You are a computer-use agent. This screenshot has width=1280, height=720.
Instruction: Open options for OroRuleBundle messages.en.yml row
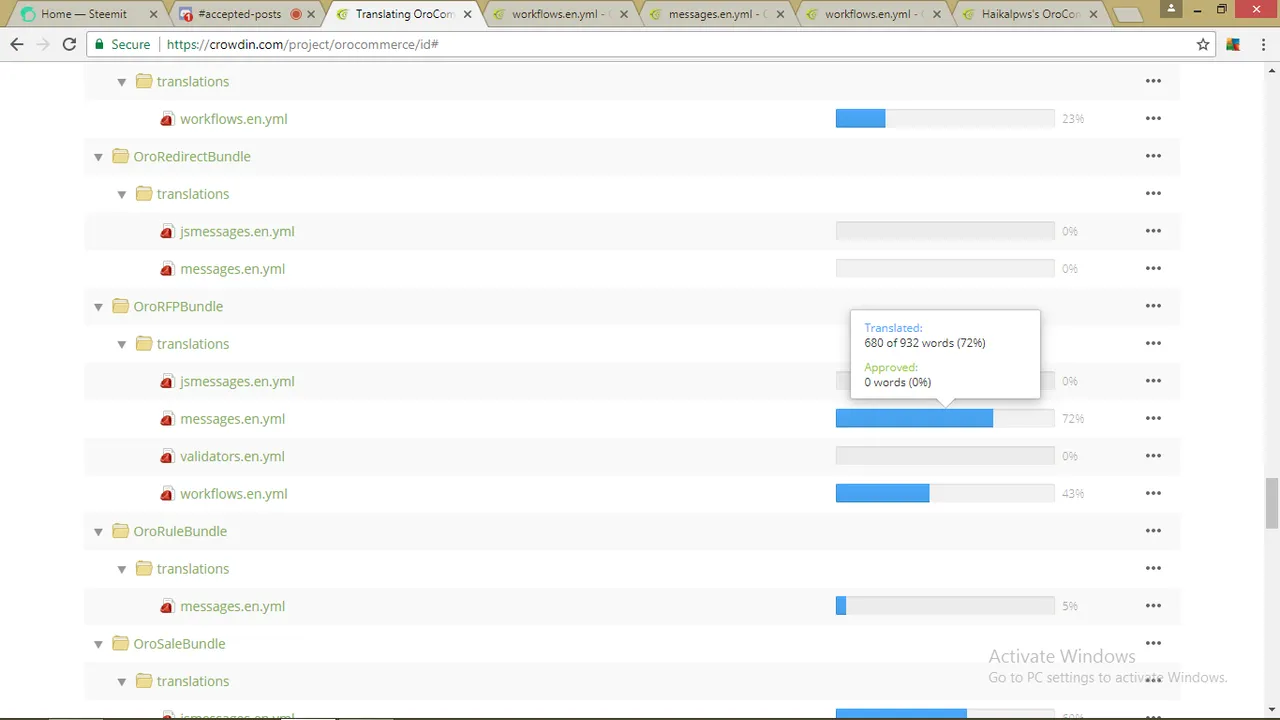click(1153, 606)
